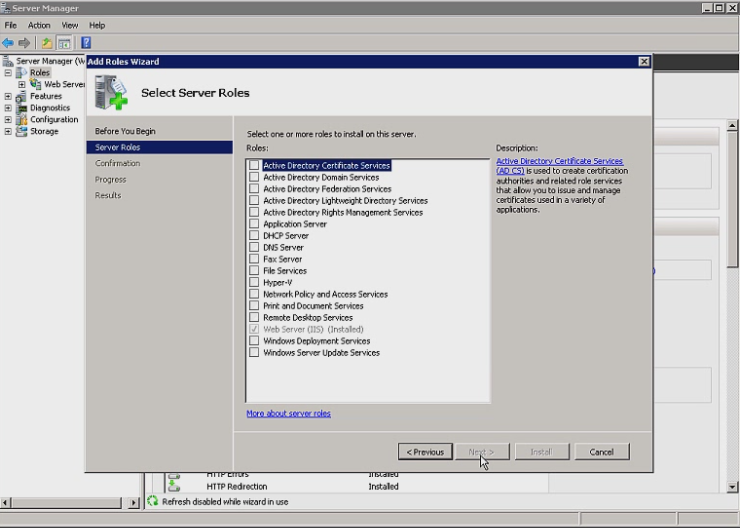Select the Server Roles wizard step
The height and width of the screenshot is (528, 740).
coord(160,147)
